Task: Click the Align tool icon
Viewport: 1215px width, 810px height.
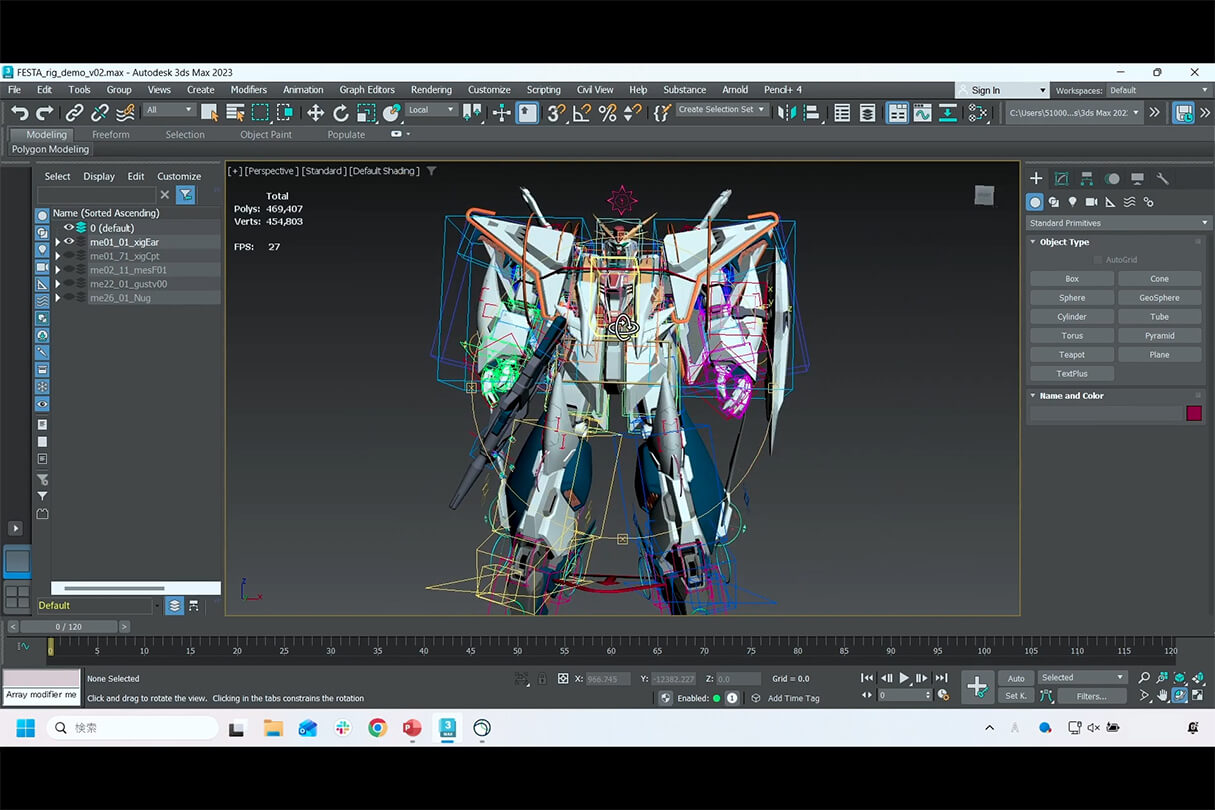Action: click(x=812, y=113)
